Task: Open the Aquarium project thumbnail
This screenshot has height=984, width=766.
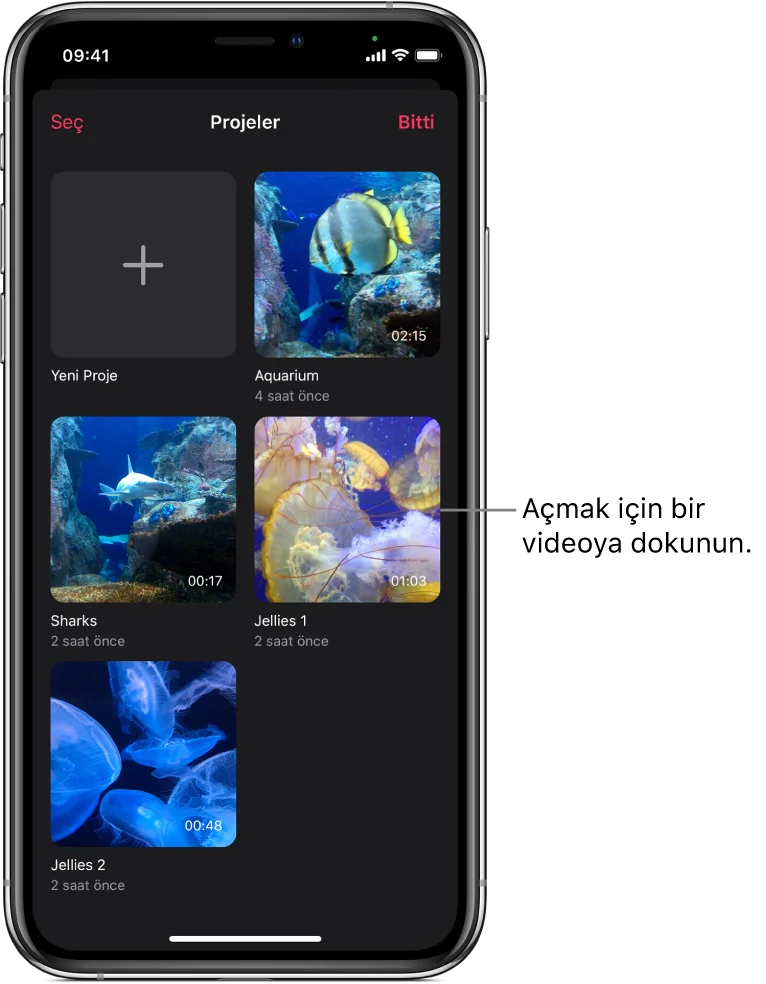Action: pos(347,264)
